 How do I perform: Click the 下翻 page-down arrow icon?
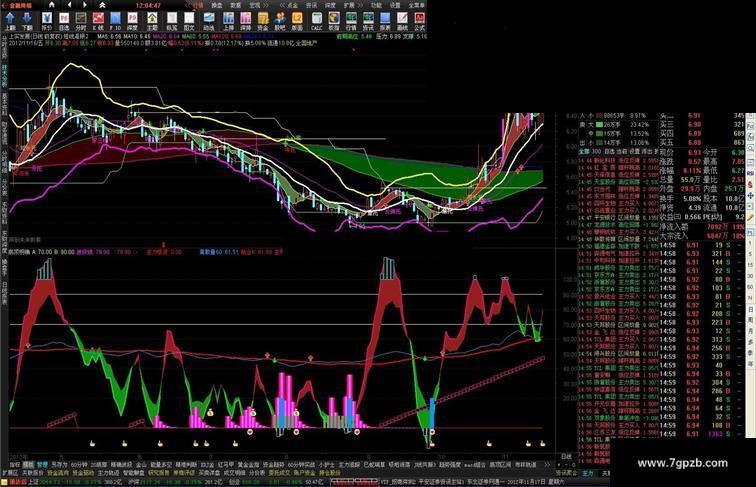[x=27, y=19]
